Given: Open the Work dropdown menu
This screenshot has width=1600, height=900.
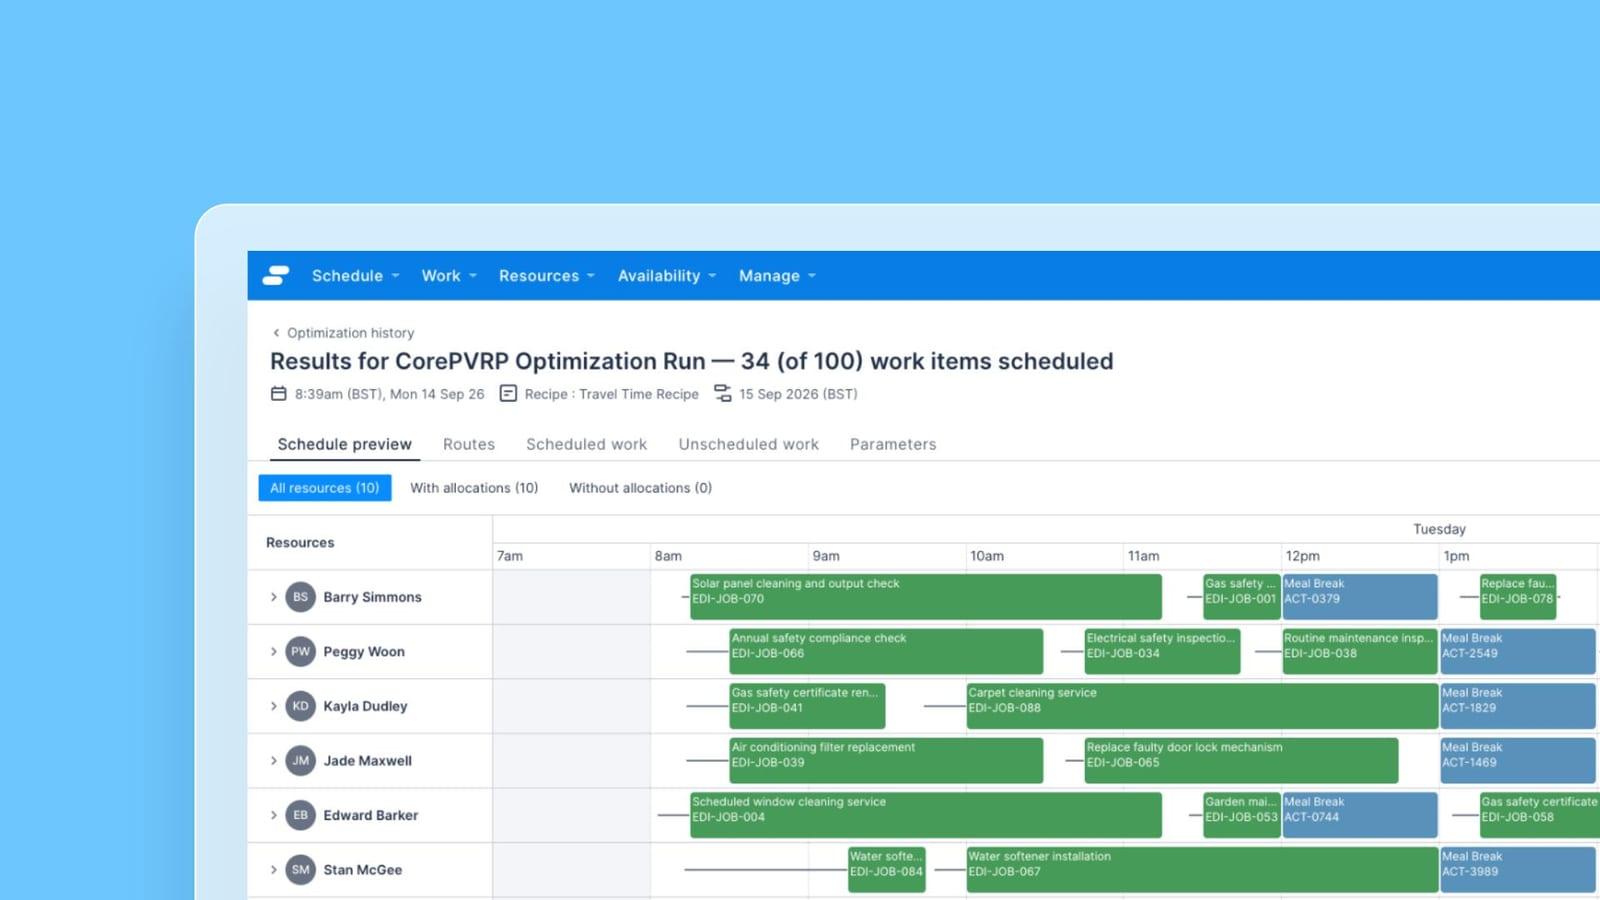Looking at the screenshot, I should [449, 276].
